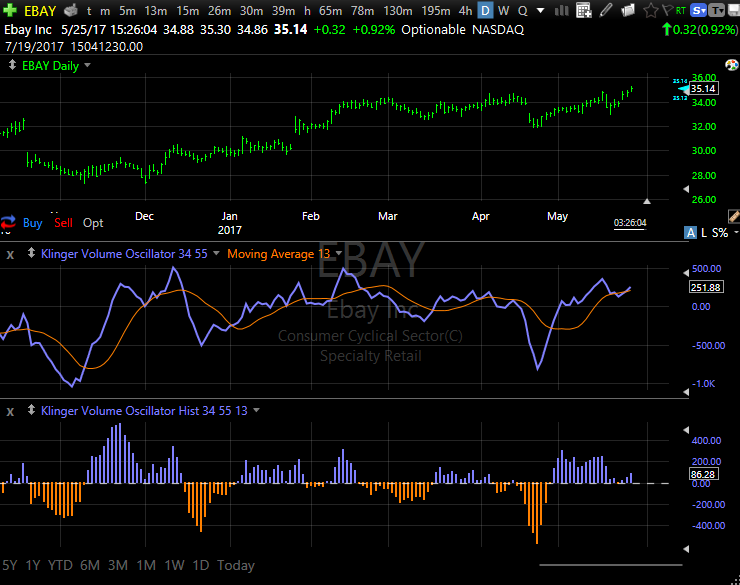
Task: Zoom chart to 3M range
Action: tap(118, 565)
